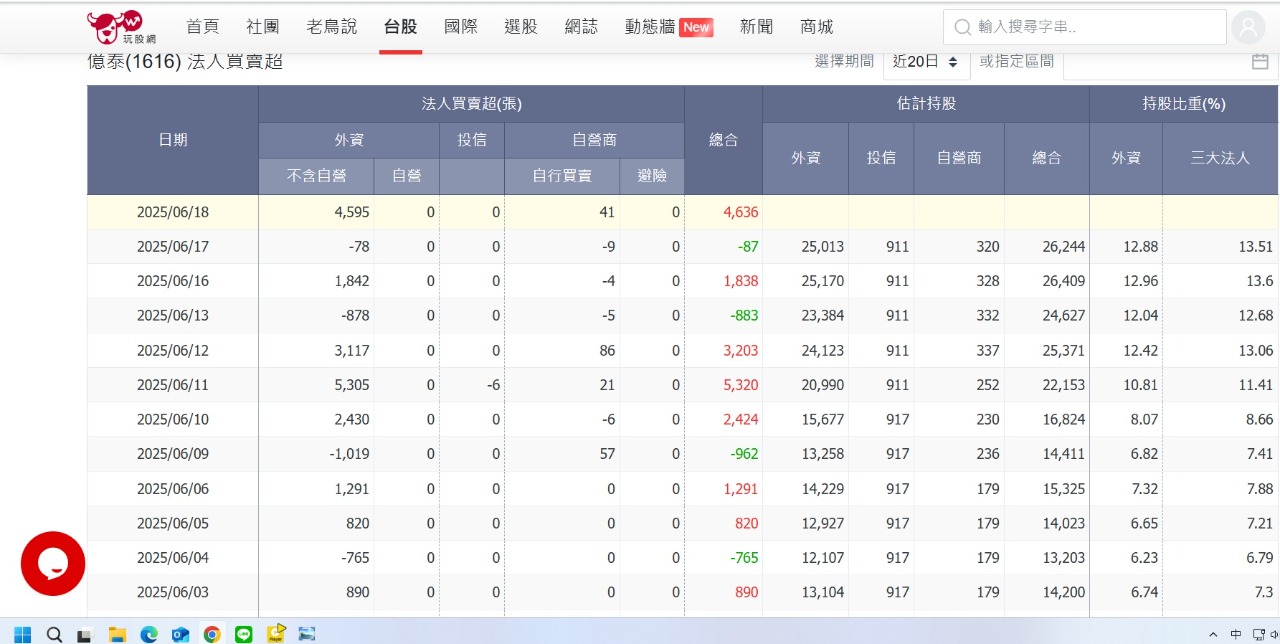1280x644 pixels.
Task: Open Outlook from the taskbar
Action: [x=180, y=634]
